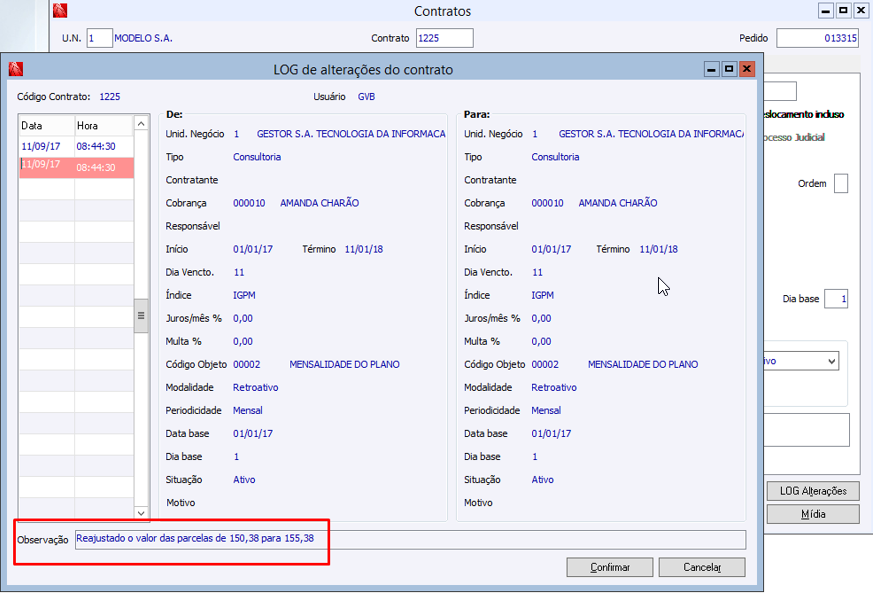873x593 pixels.
Task: Click the Contrato field showing 1225
Action: click(x=445, y=38)
